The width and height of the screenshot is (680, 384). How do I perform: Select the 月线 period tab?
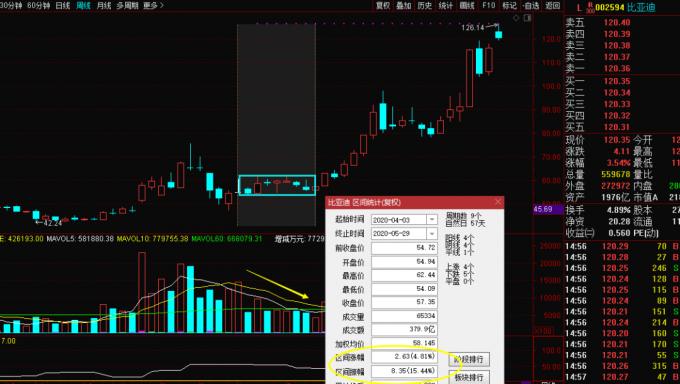[104, 6]
